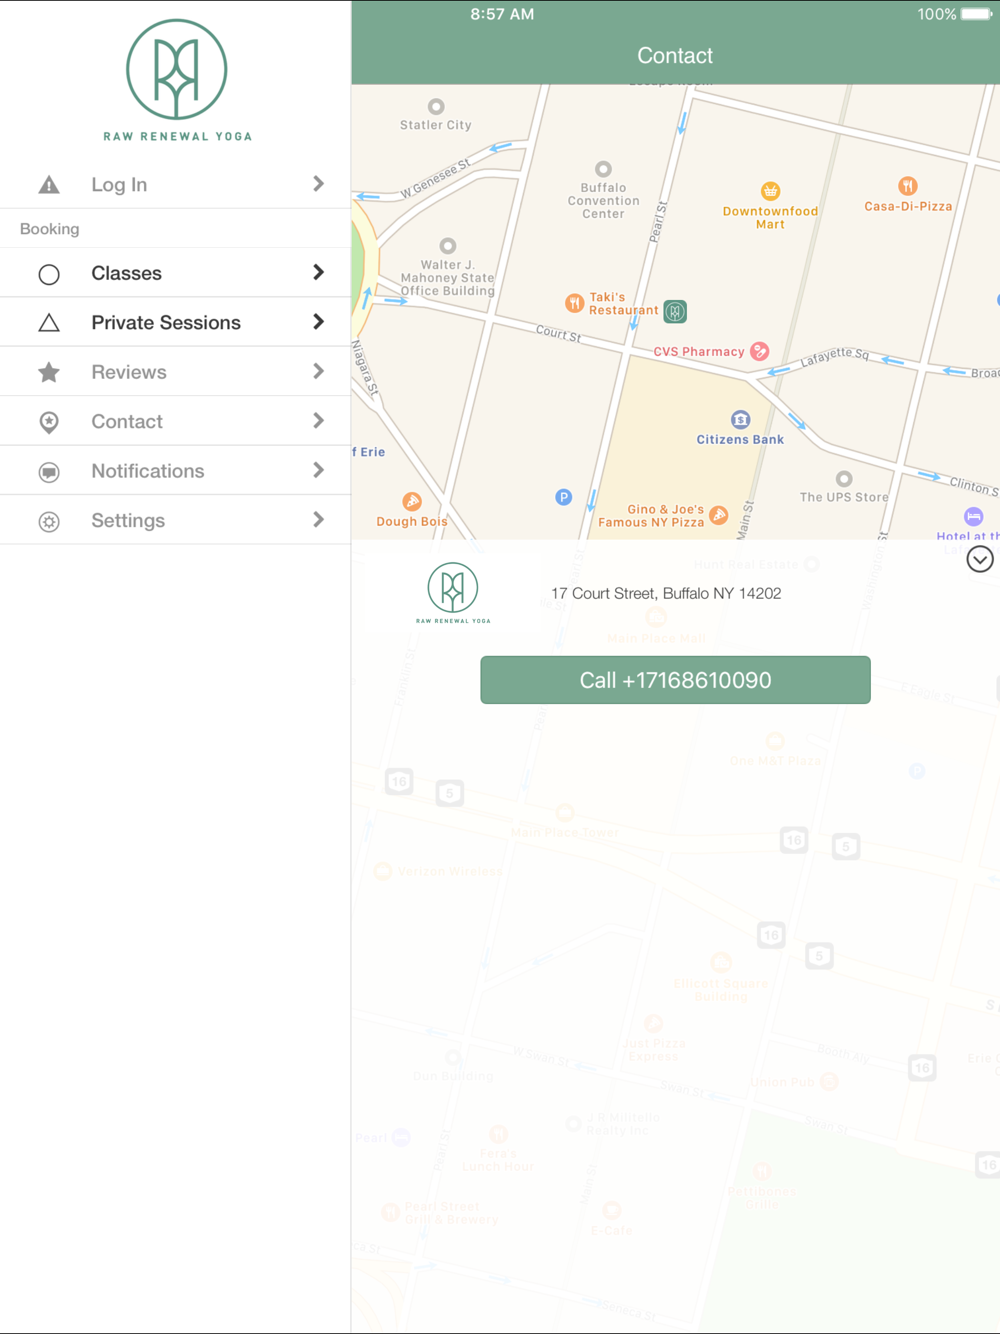1000x1334 pixels.
Task: Expand Private Sessions using its chevron
Action: 318,322
